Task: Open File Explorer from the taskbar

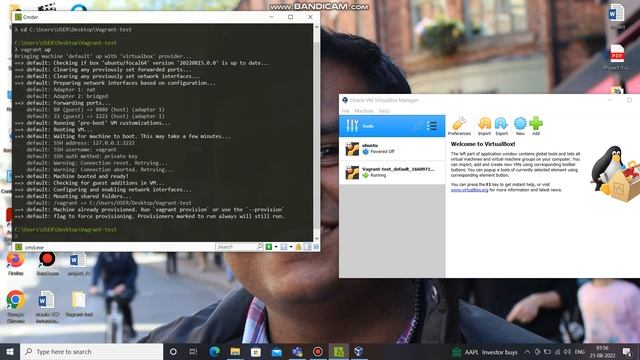Action: (235, 351)
